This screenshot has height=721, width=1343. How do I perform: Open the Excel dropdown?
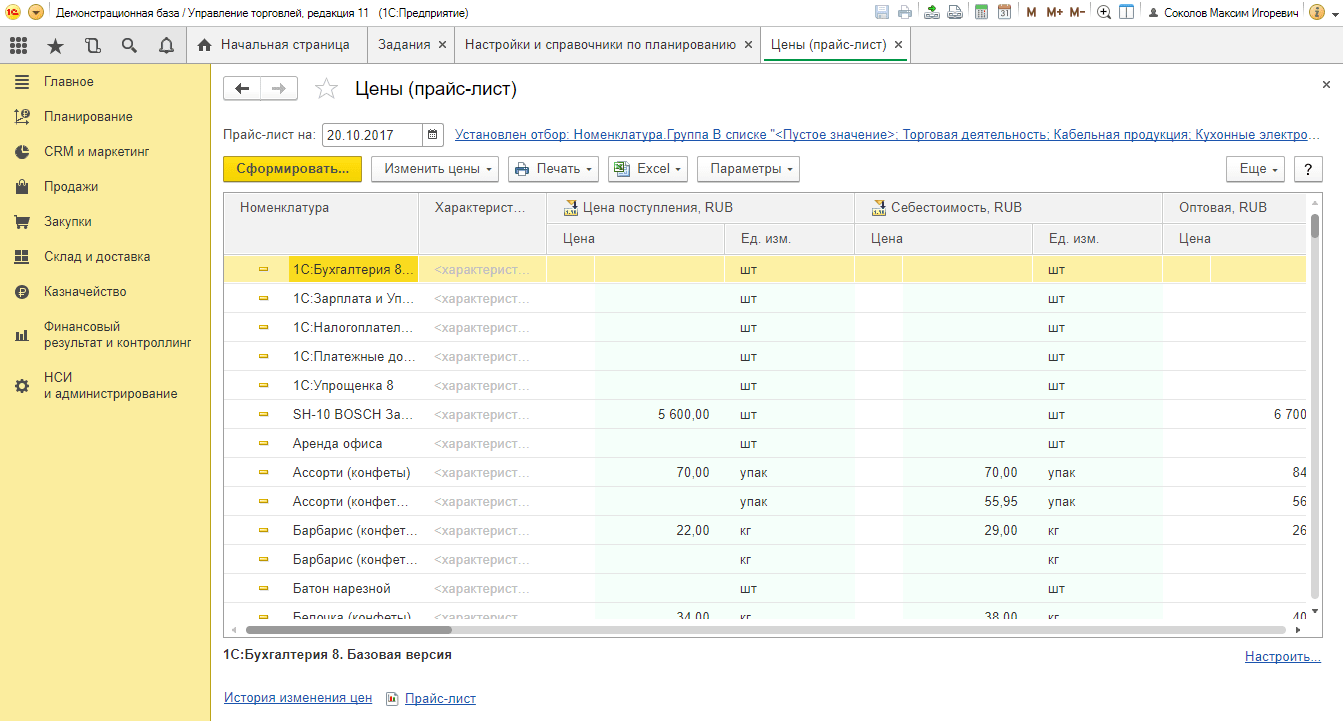coord(648,169)
